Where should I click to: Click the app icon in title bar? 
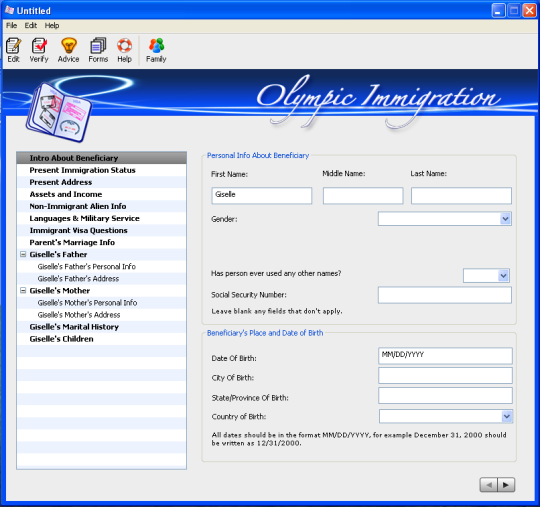pyautogui.click(x=9, y=11)
